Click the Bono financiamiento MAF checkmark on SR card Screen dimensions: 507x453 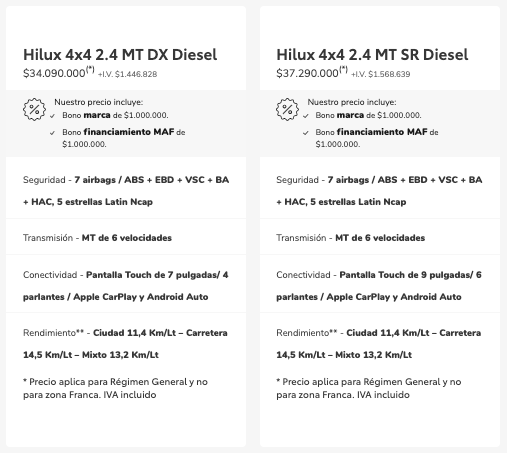[x=306, y=133]
